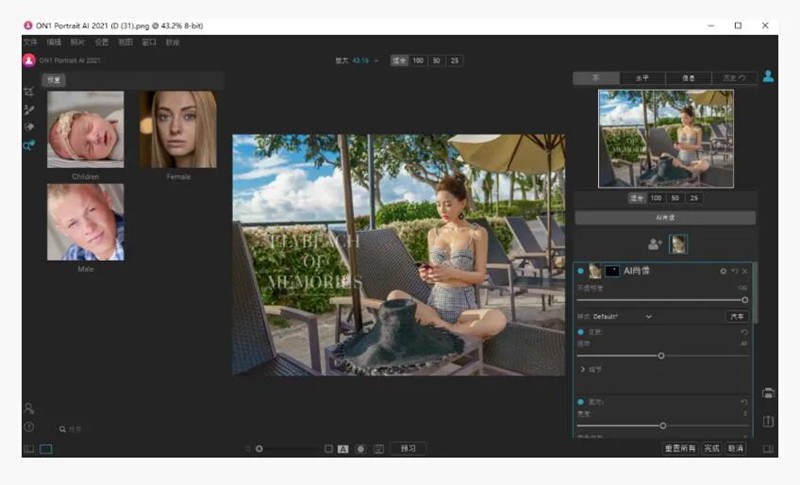Click the highlighted blue panel view icon

46,449
